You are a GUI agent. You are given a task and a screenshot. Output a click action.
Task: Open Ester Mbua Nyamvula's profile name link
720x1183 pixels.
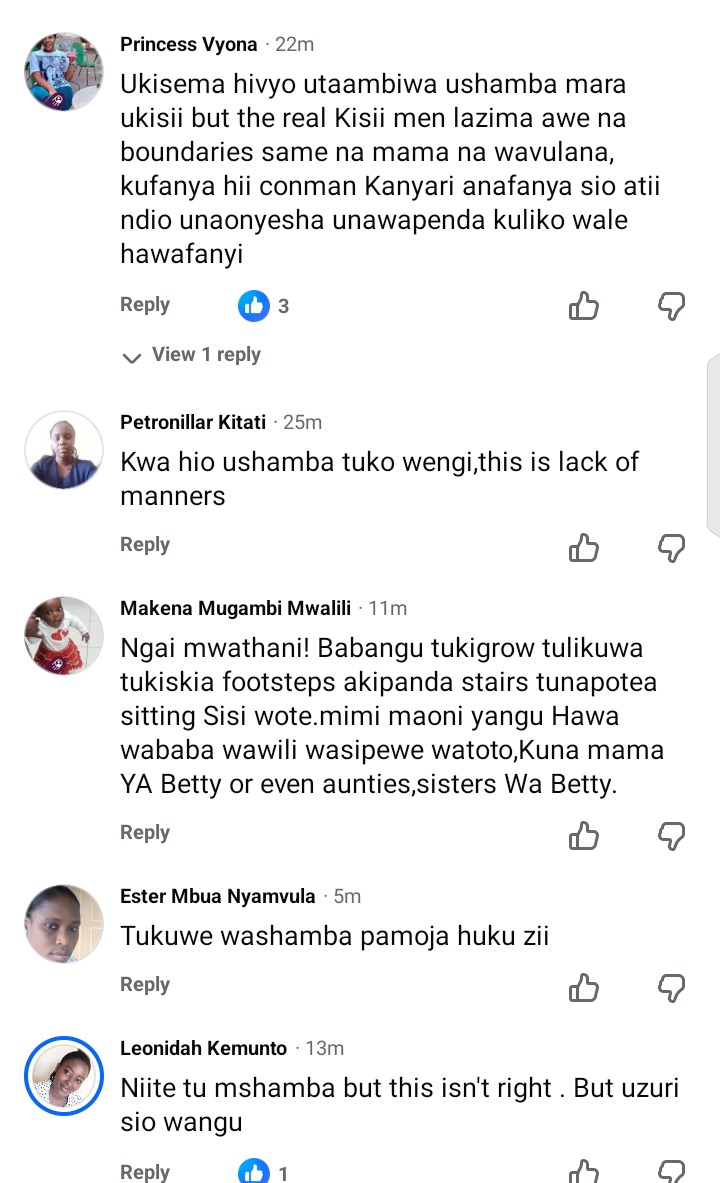pos(217,896)
